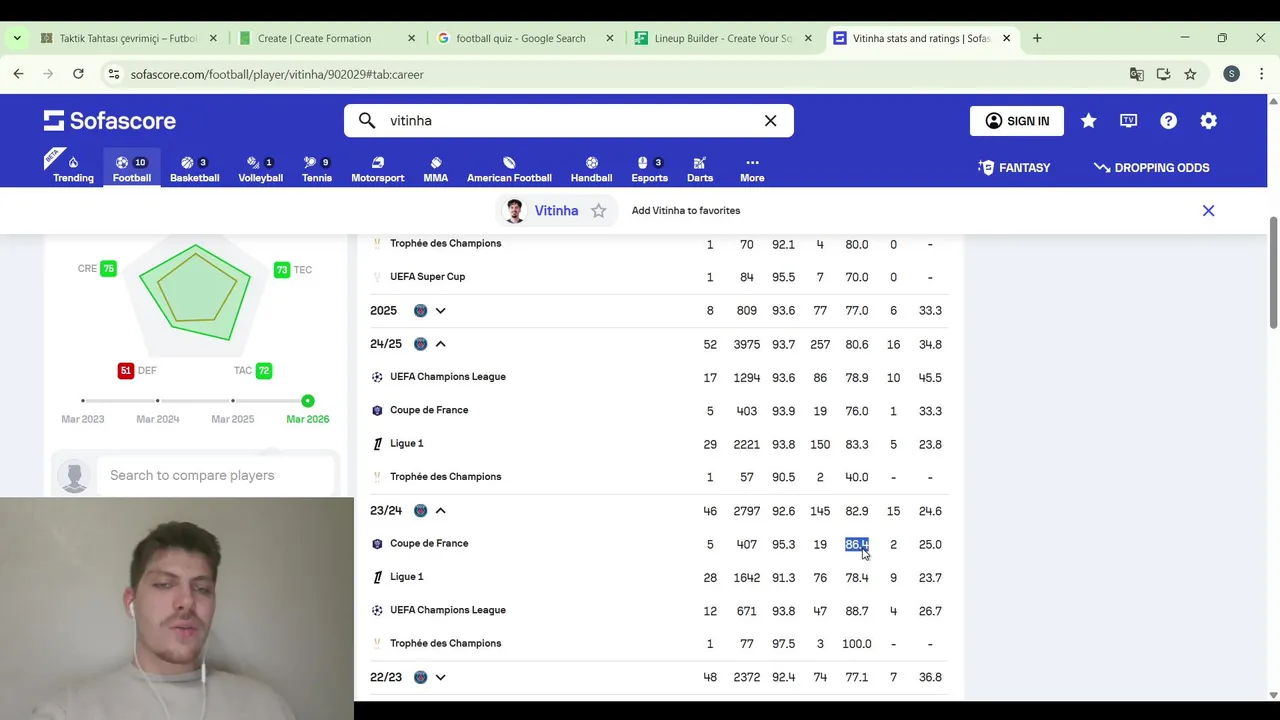Select the highlighted 86.4 value
1280x720 pixels.
pos(856,544)
